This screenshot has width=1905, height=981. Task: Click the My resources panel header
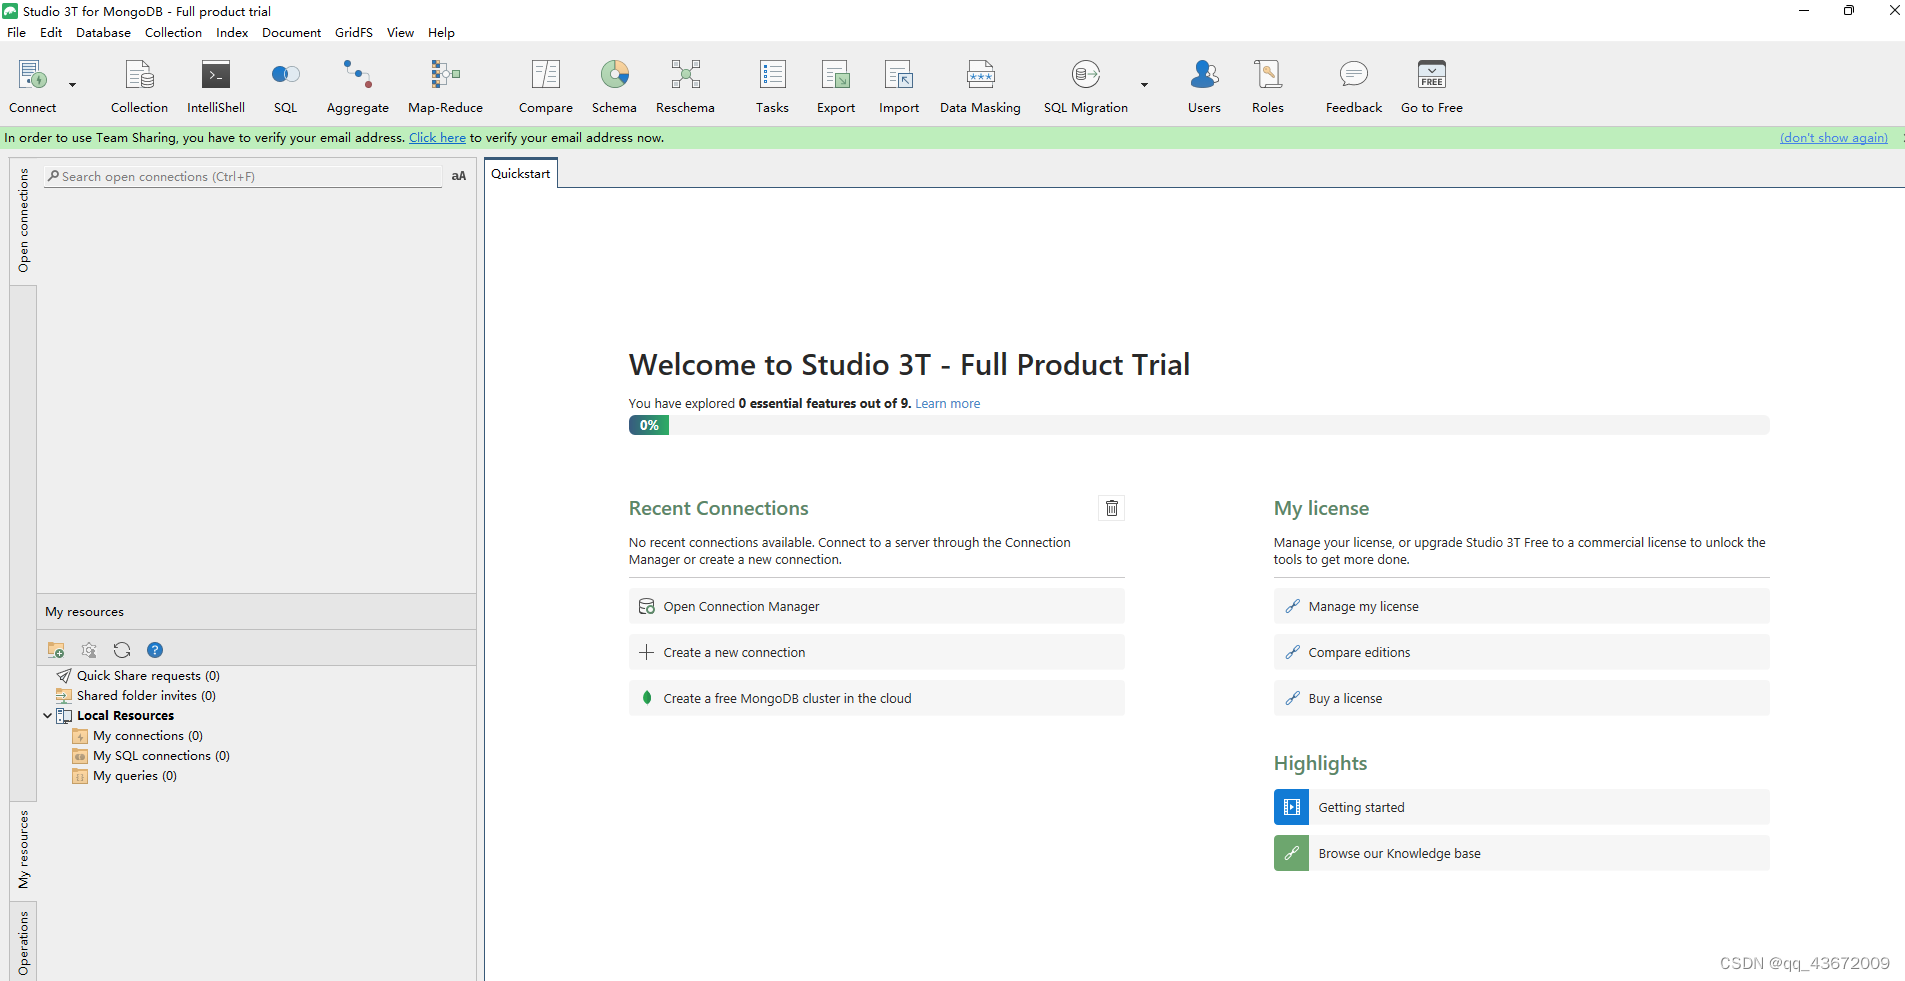point(256,612)
